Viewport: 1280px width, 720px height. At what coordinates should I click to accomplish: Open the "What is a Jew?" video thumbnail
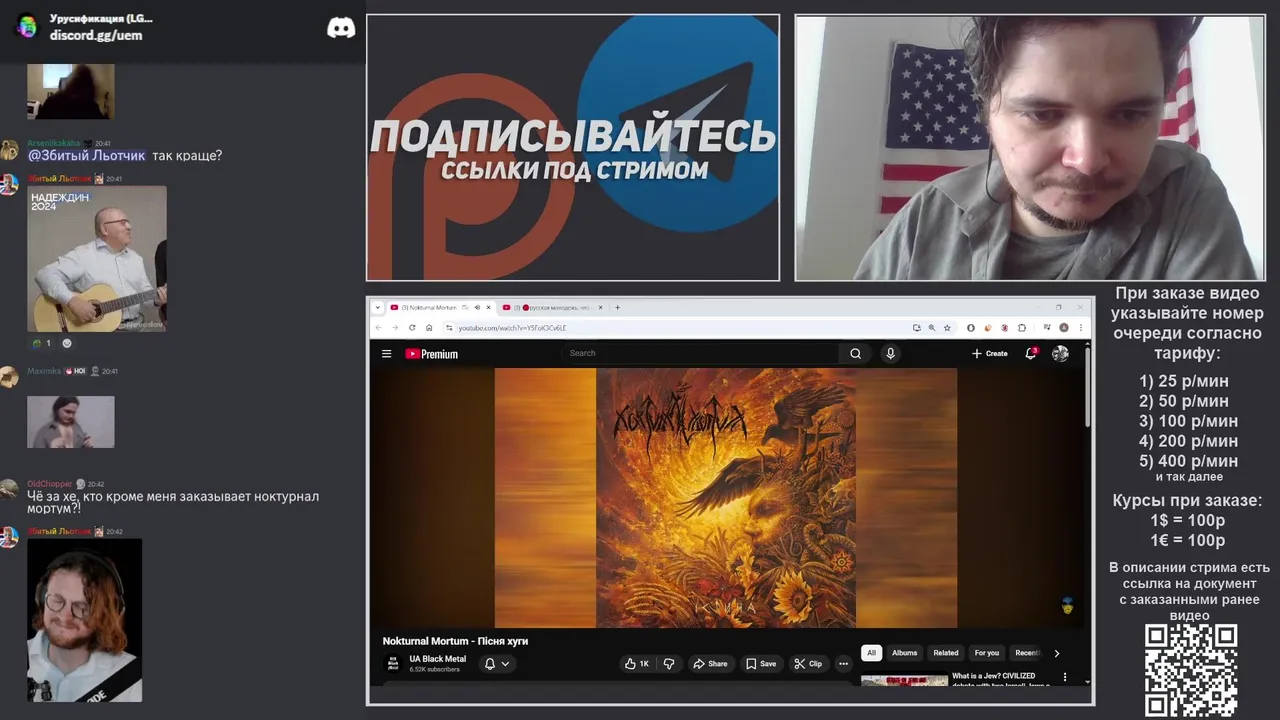[904, 680]
